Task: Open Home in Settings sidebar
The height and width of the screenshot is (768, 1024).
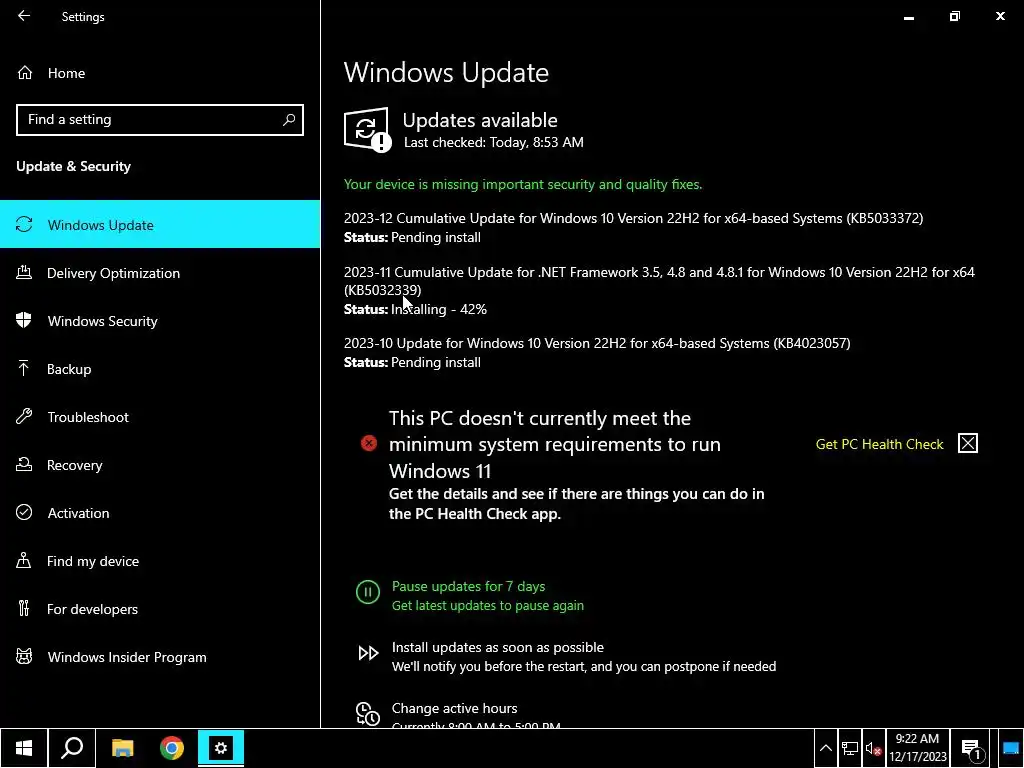Action: 160,73
